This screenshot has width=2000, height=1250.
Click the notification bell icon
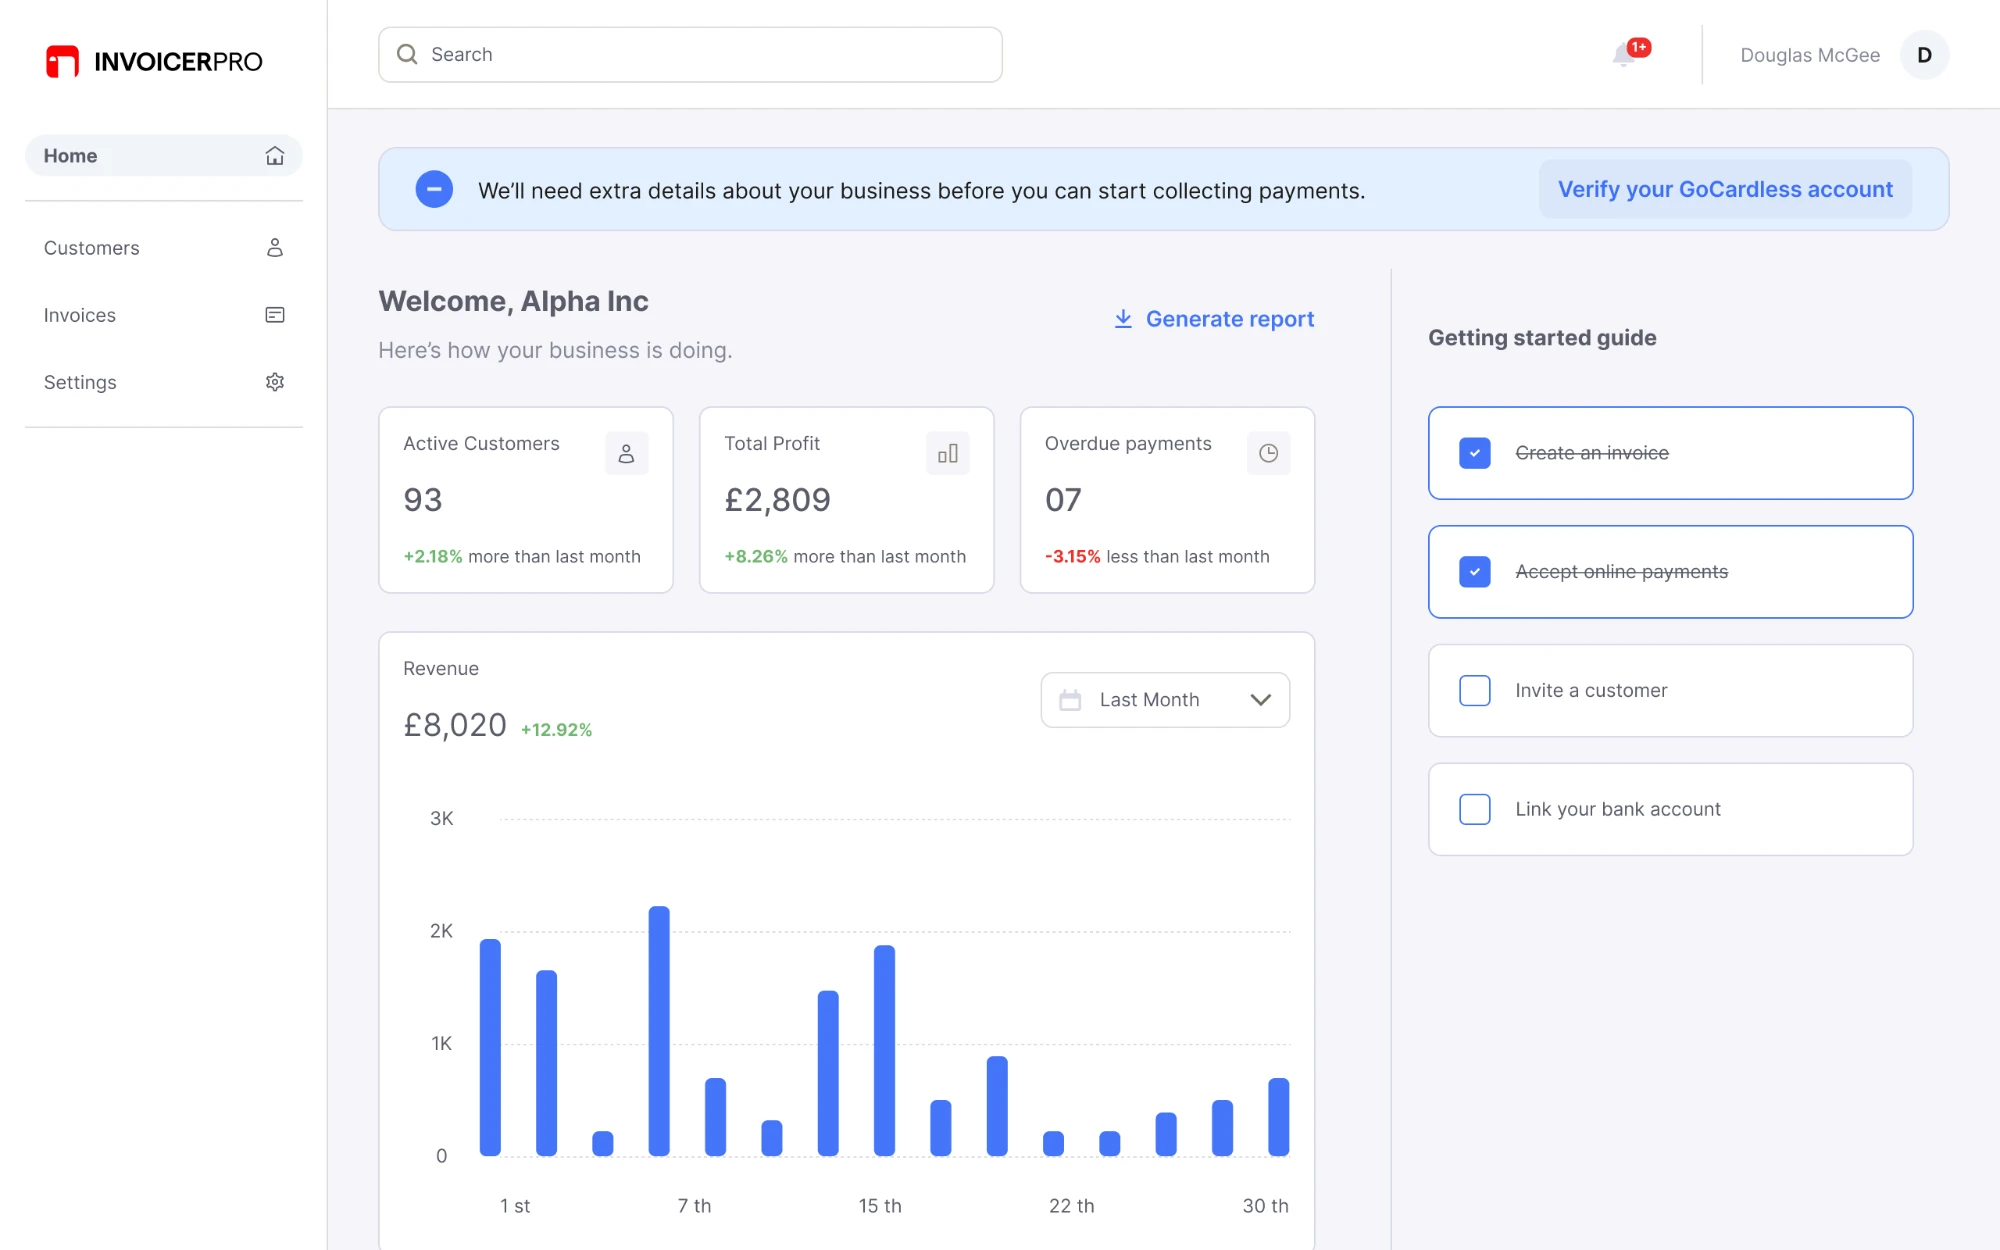point(1625,55)
